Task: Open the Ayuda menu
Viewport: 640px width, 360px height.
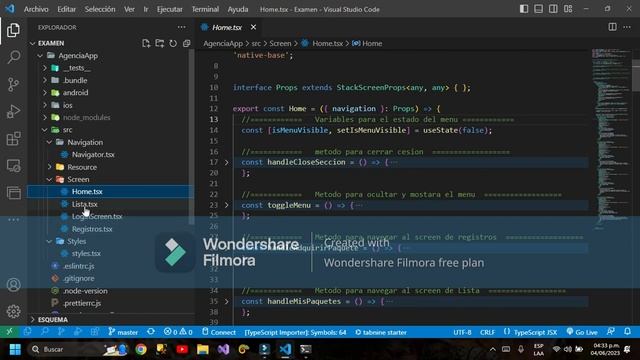Action: (x=238, y=9)
